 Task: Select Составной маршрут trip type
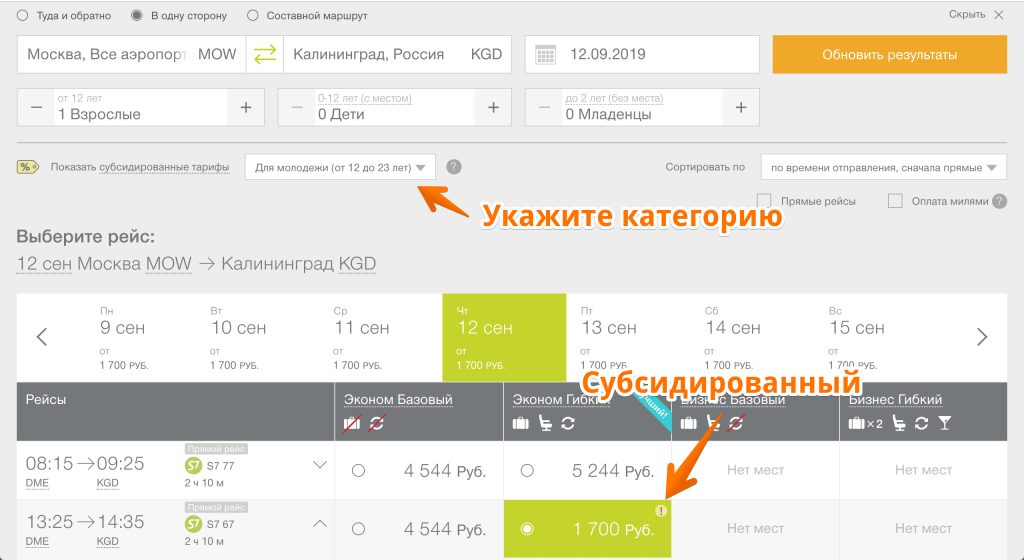253,15
